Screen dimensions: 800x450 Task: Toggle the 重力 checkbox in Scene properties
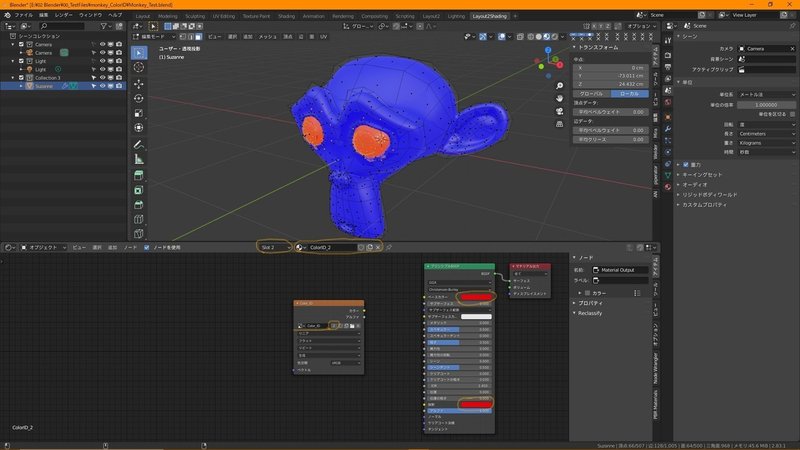(686, 165)
